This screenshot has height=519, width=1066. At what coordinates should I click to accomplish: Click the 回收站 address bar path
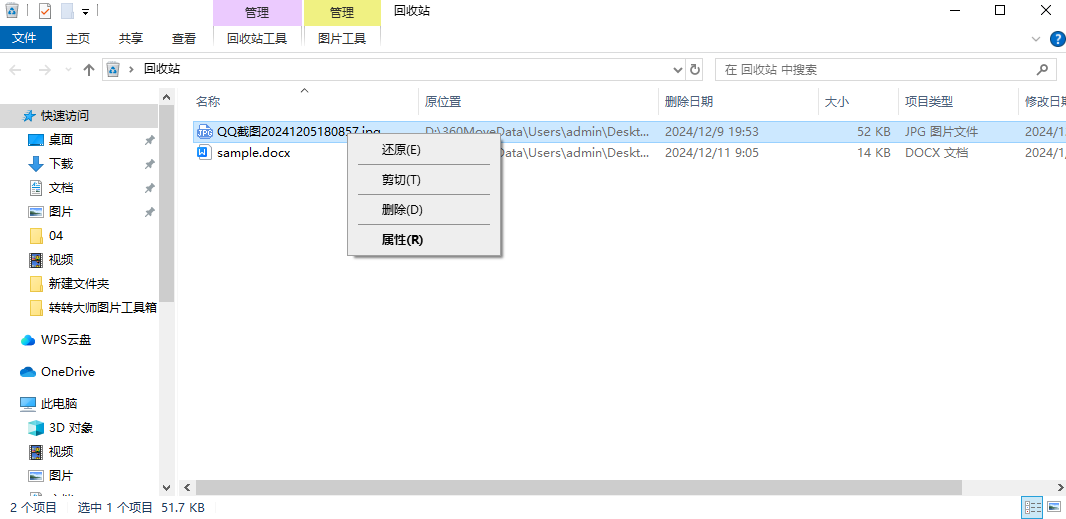pos(162,69)
